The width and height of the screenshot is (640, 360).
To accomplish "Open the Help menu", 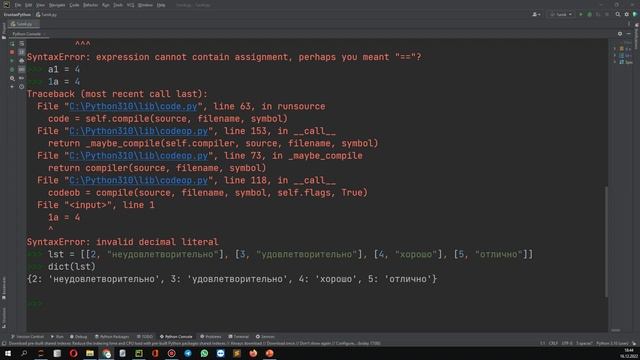I will pyautogui.click(x=161, y=5).
